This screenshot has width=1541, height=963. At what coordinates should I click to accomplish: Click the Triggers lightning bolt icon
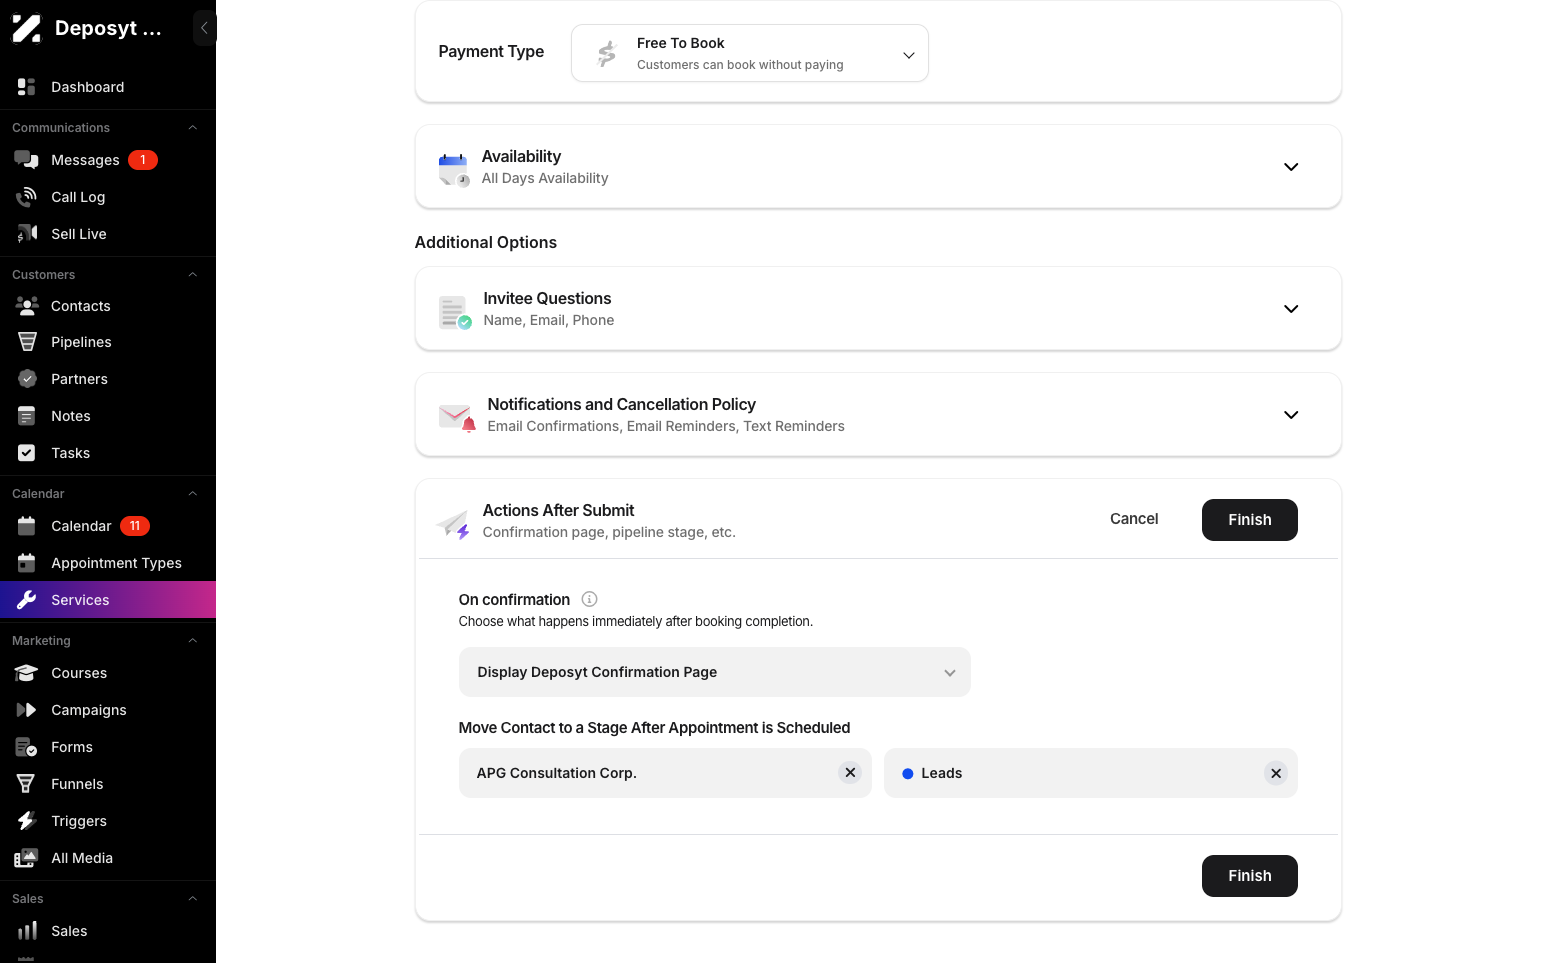click(27, 821)
